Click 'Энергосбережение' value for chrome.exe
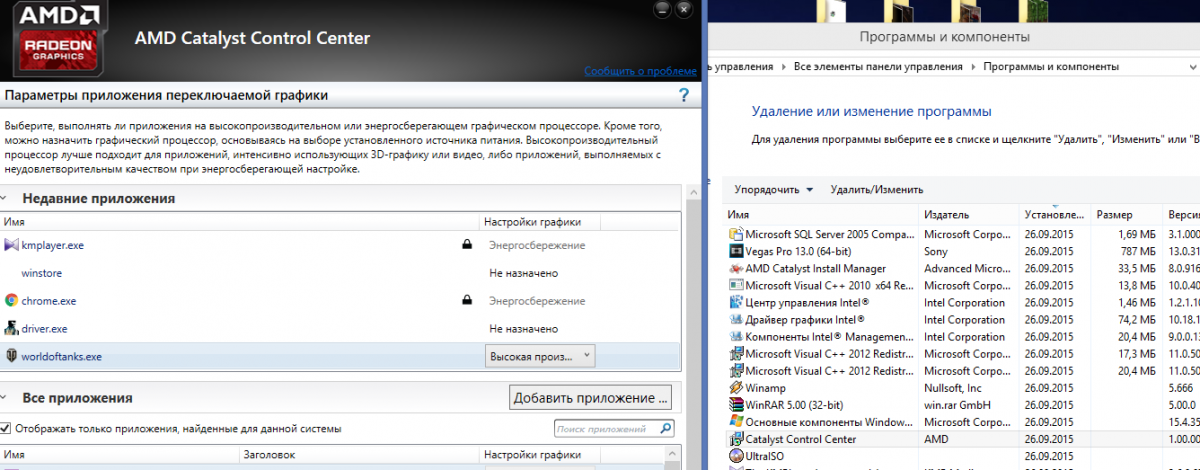Viewport: 1200px width, 470px height. (537, 300)
